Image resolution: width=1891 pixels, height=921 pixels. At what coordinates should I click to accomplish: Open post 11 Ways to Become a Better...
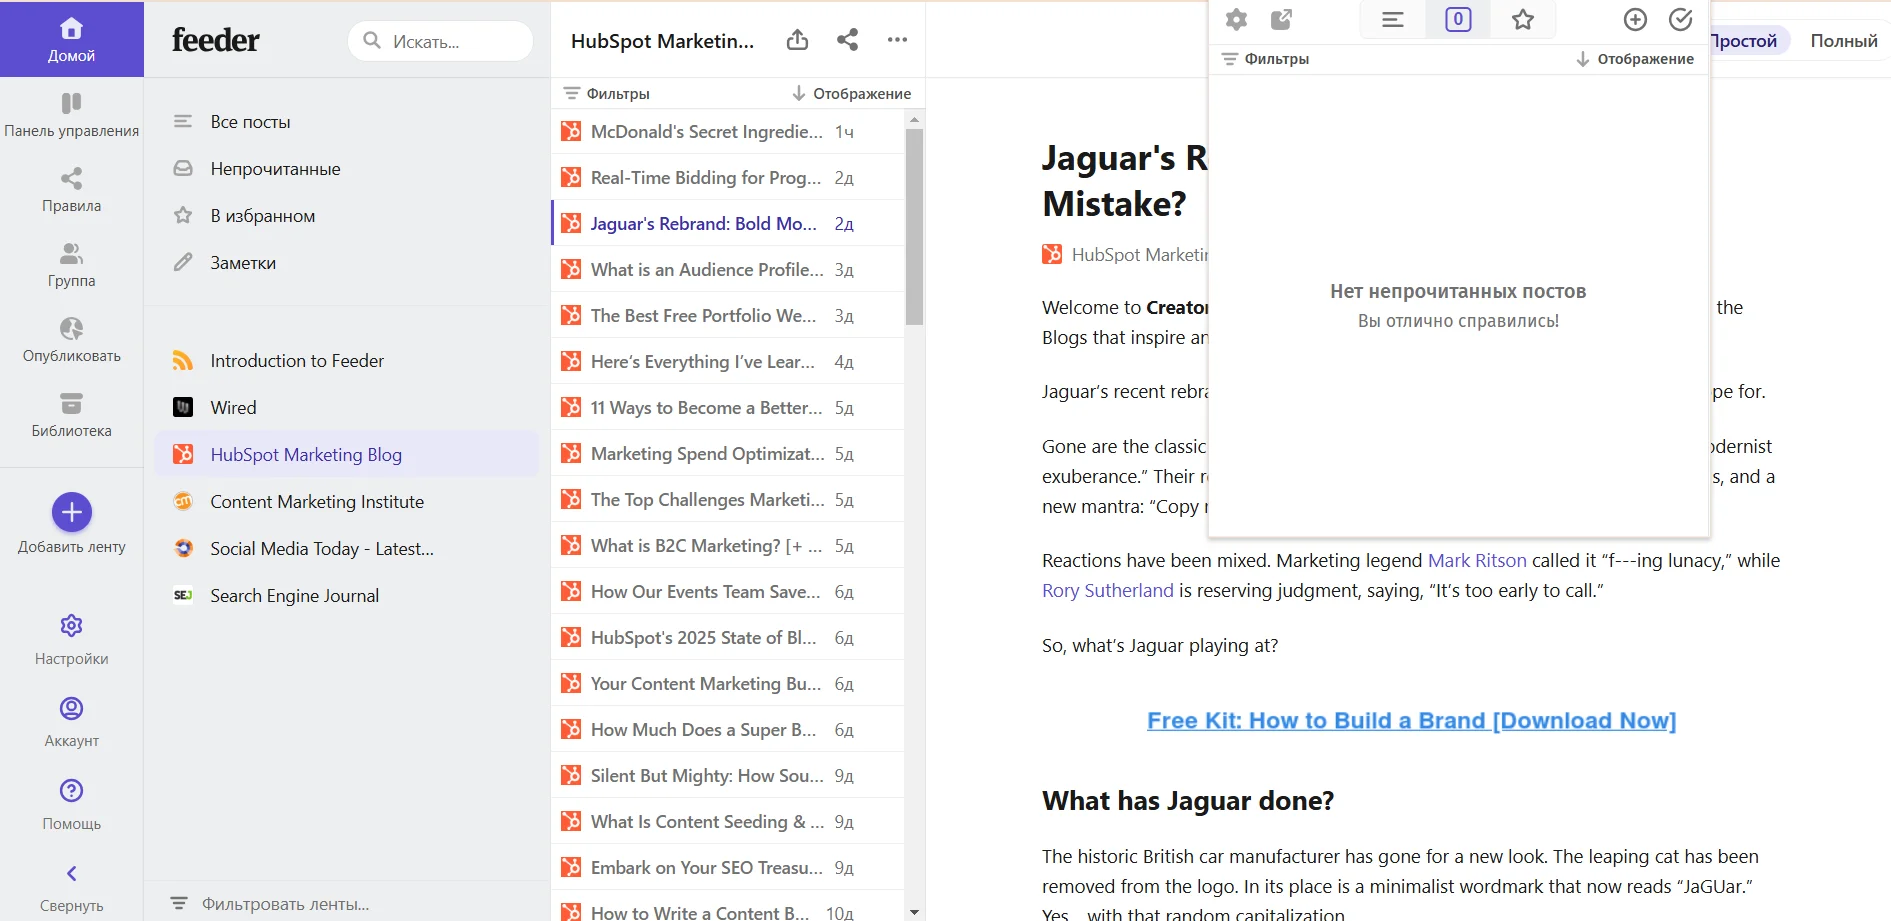[x=728, y=408]
